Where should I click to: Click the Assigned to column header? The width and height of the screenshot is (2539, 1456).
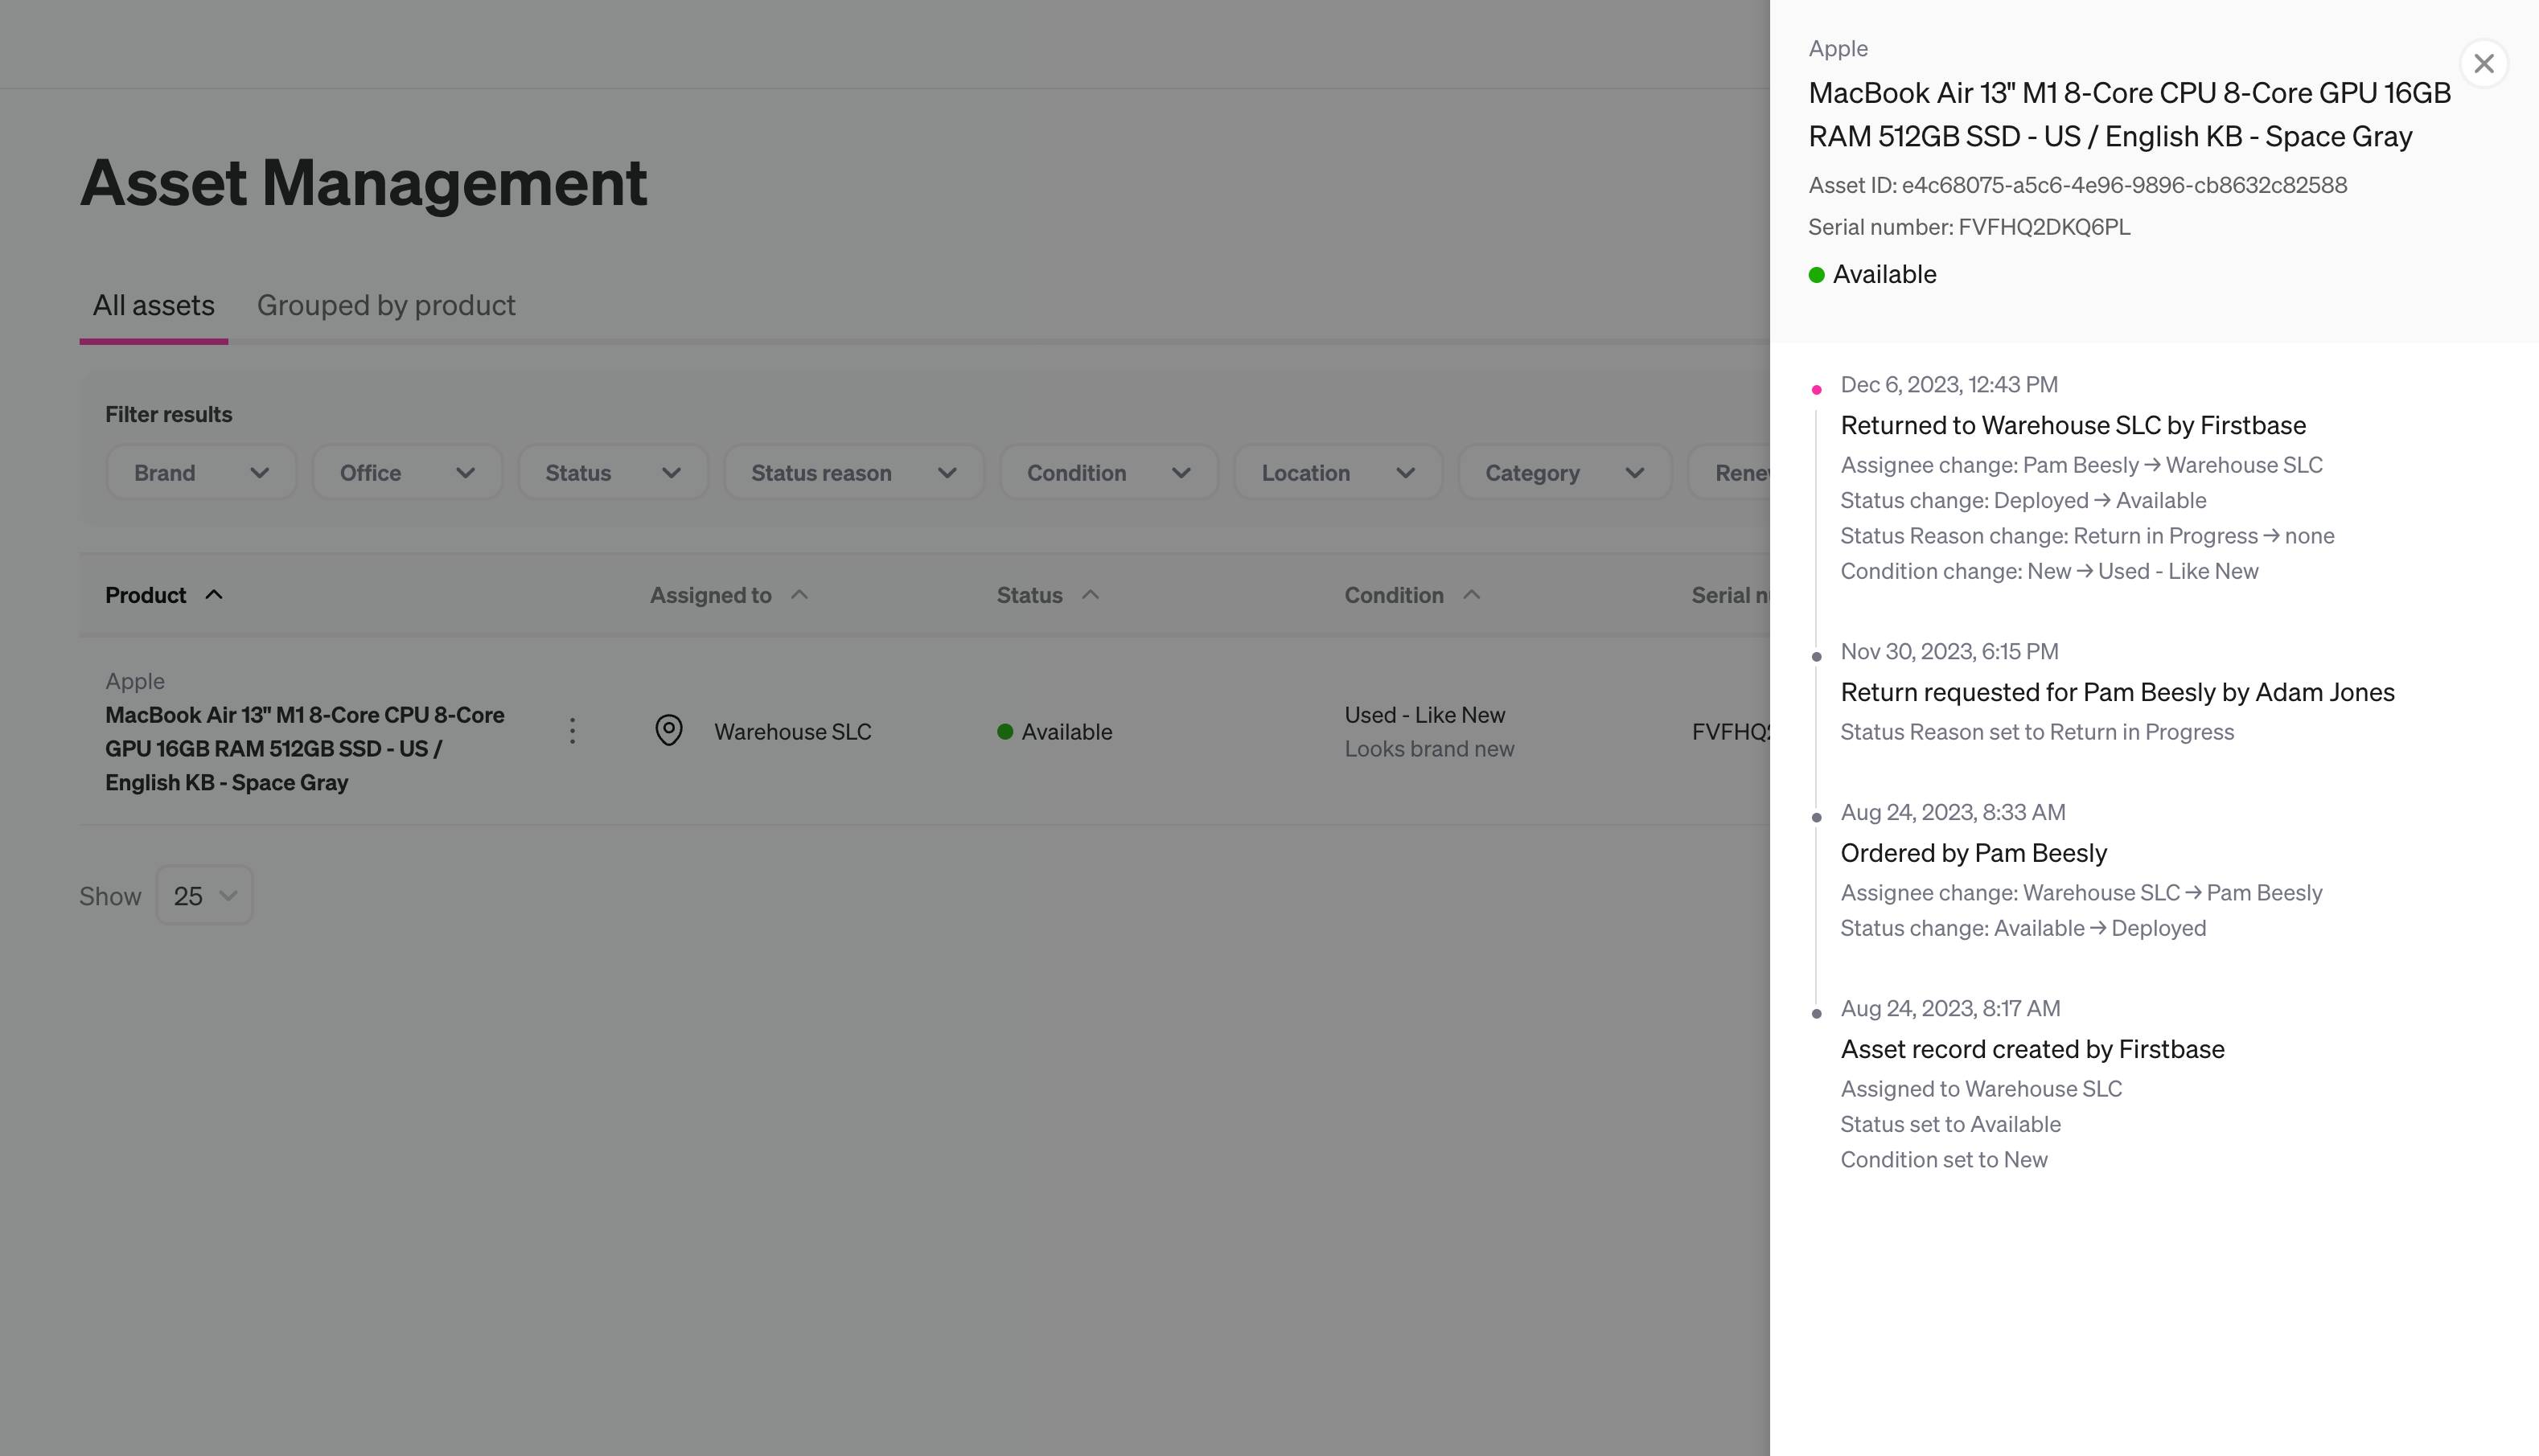711,595
